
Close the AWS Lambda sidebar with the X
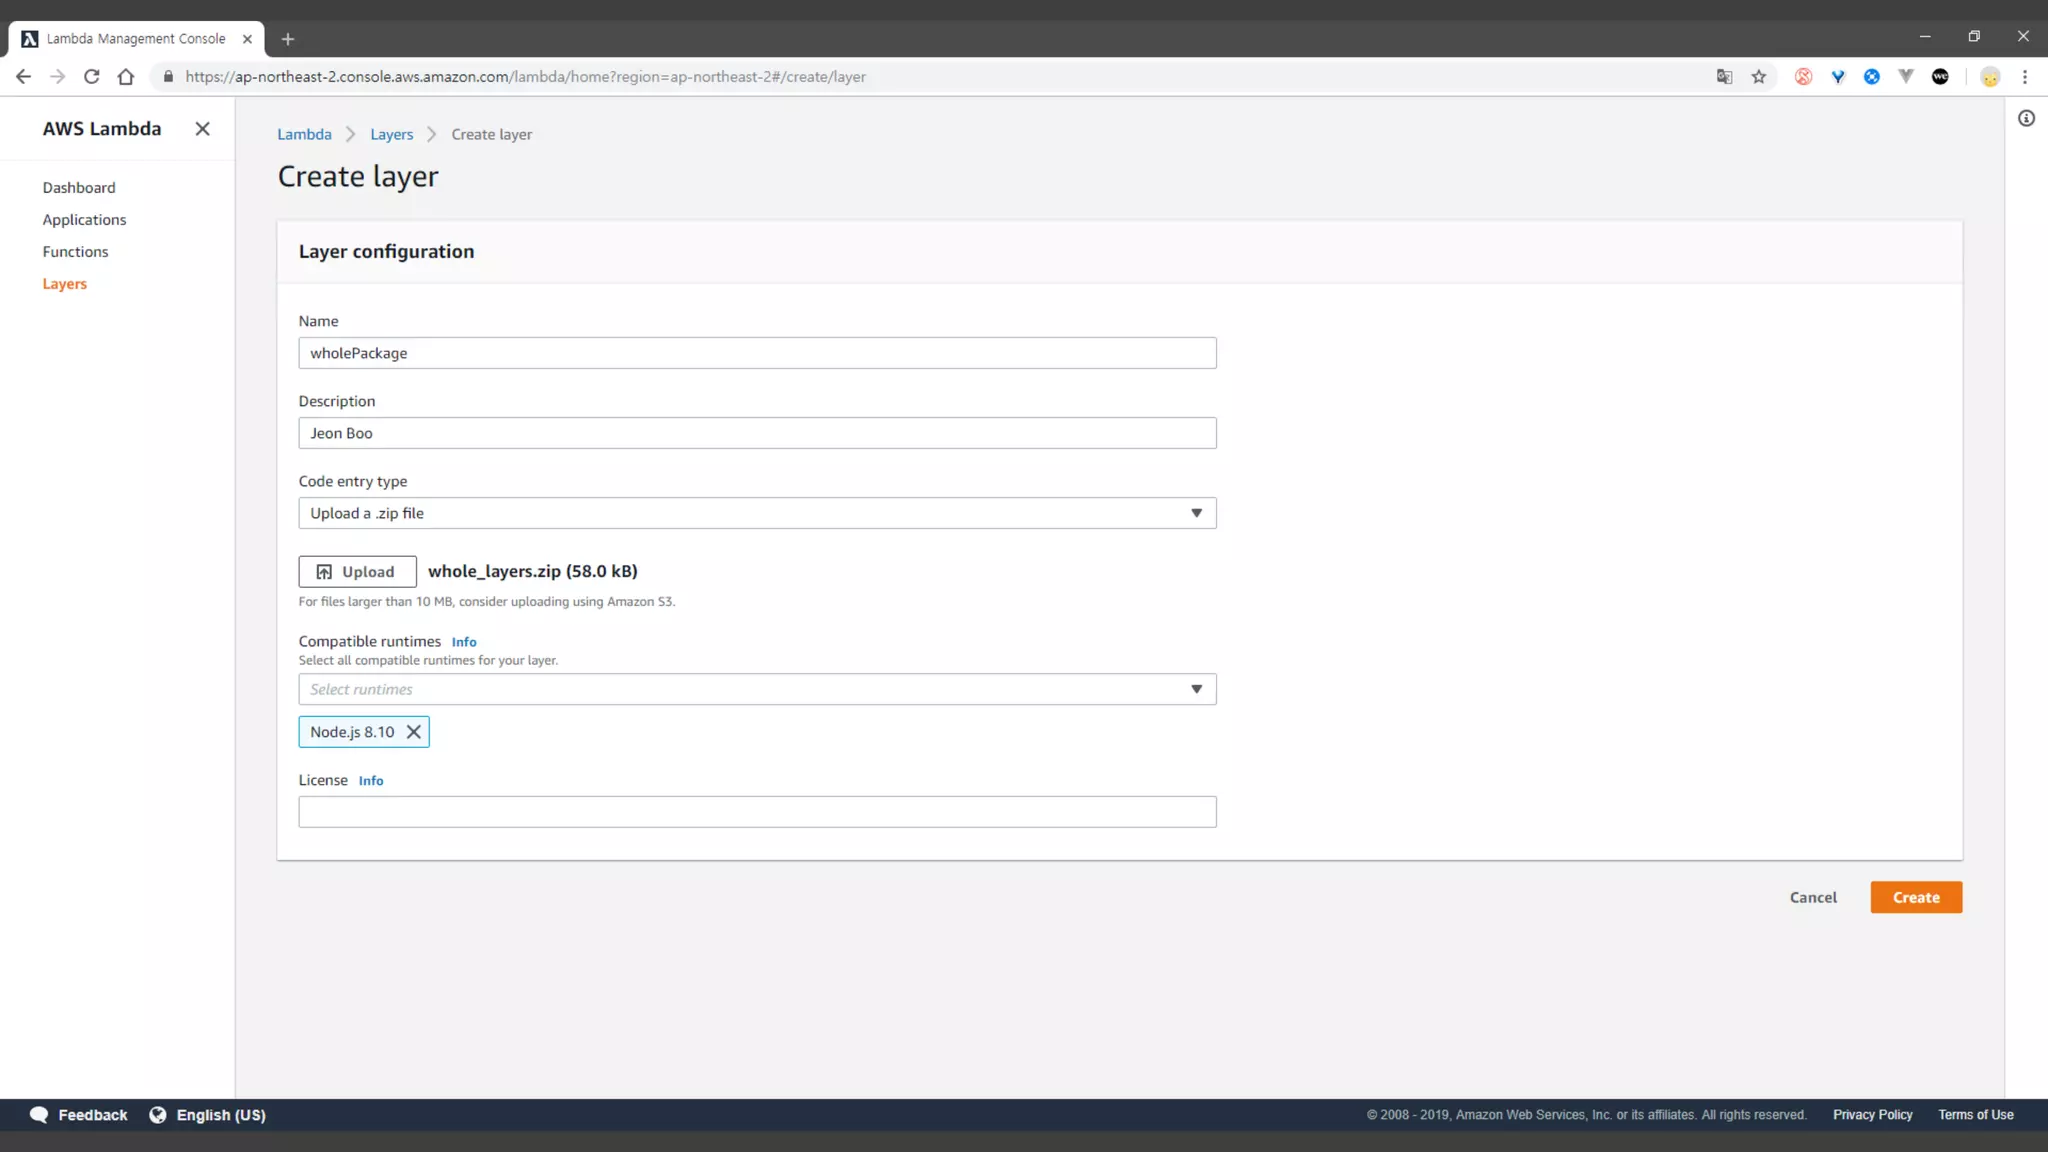tap(202, 129)
